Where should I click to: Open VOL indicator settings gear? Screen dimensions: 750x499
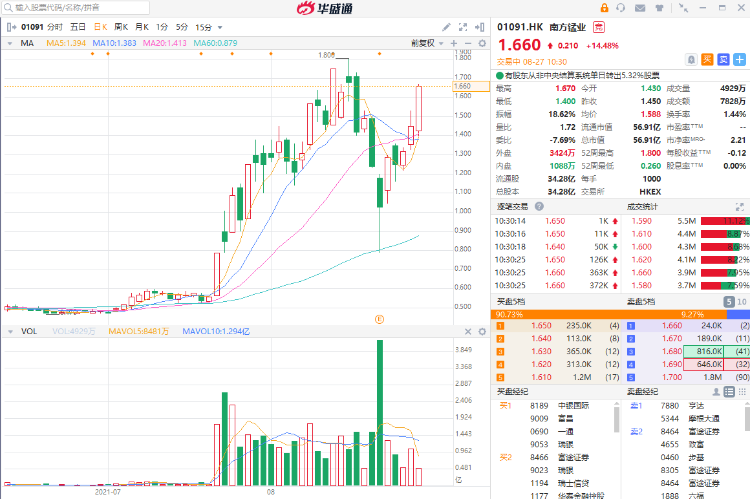pyautogui.click(x=482, y=332)
